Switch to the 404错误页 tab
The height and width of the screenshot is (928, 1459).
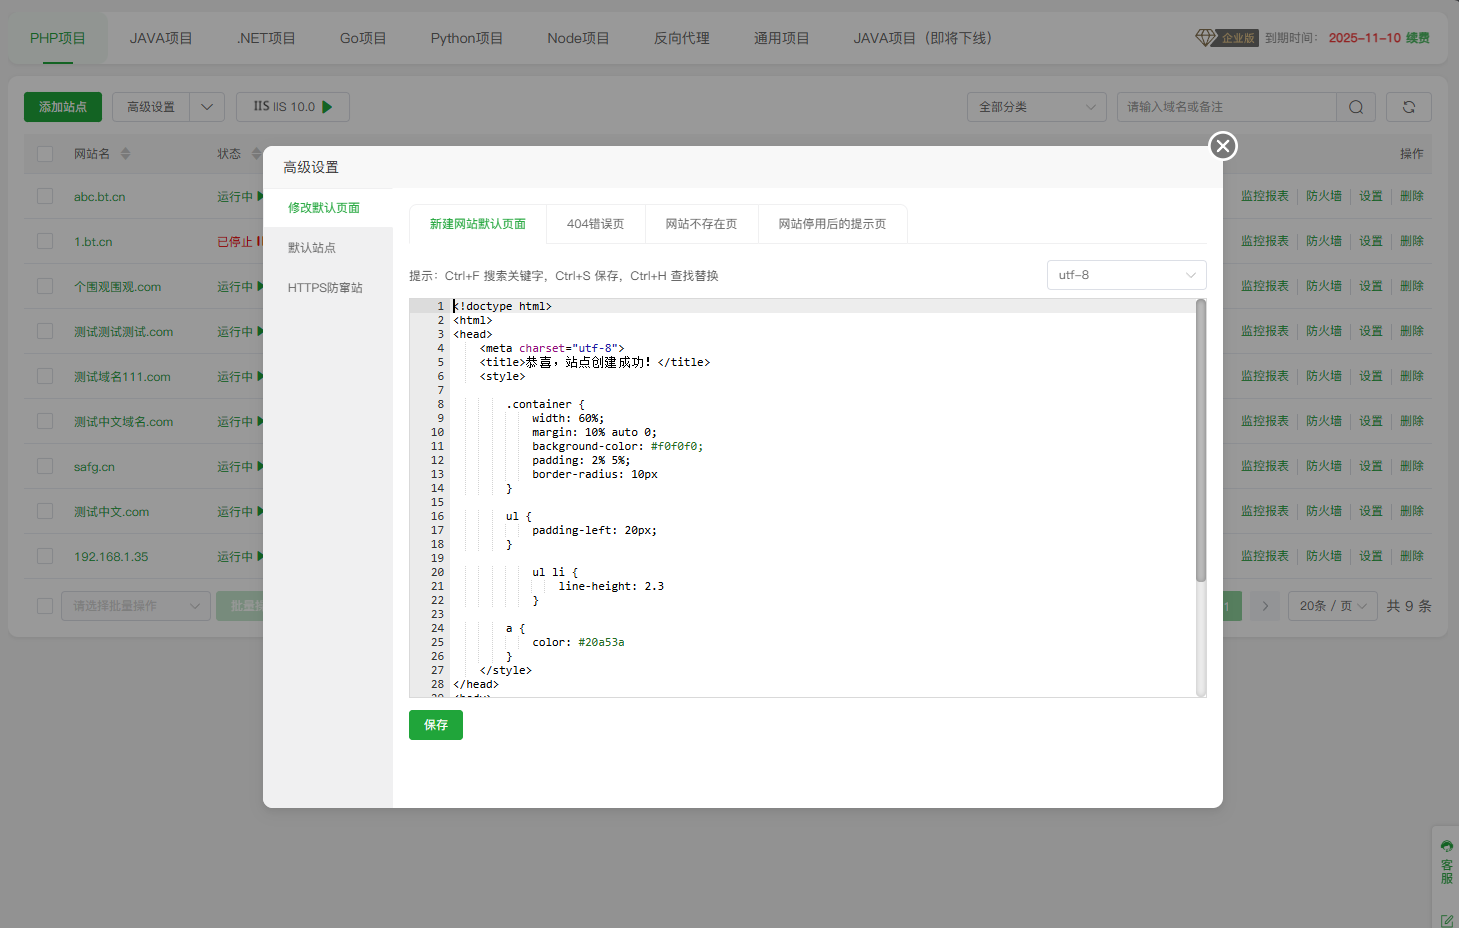coord(595,224)
